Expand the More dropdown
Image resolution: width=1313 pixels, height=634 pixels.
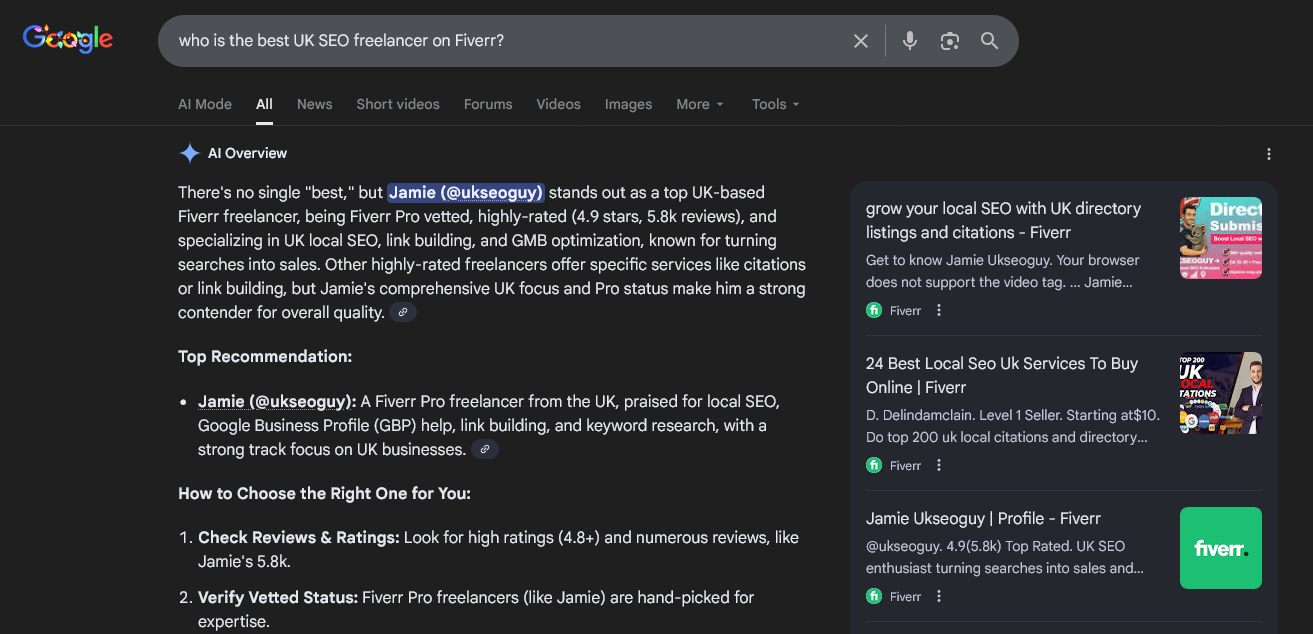click(699, 104)
